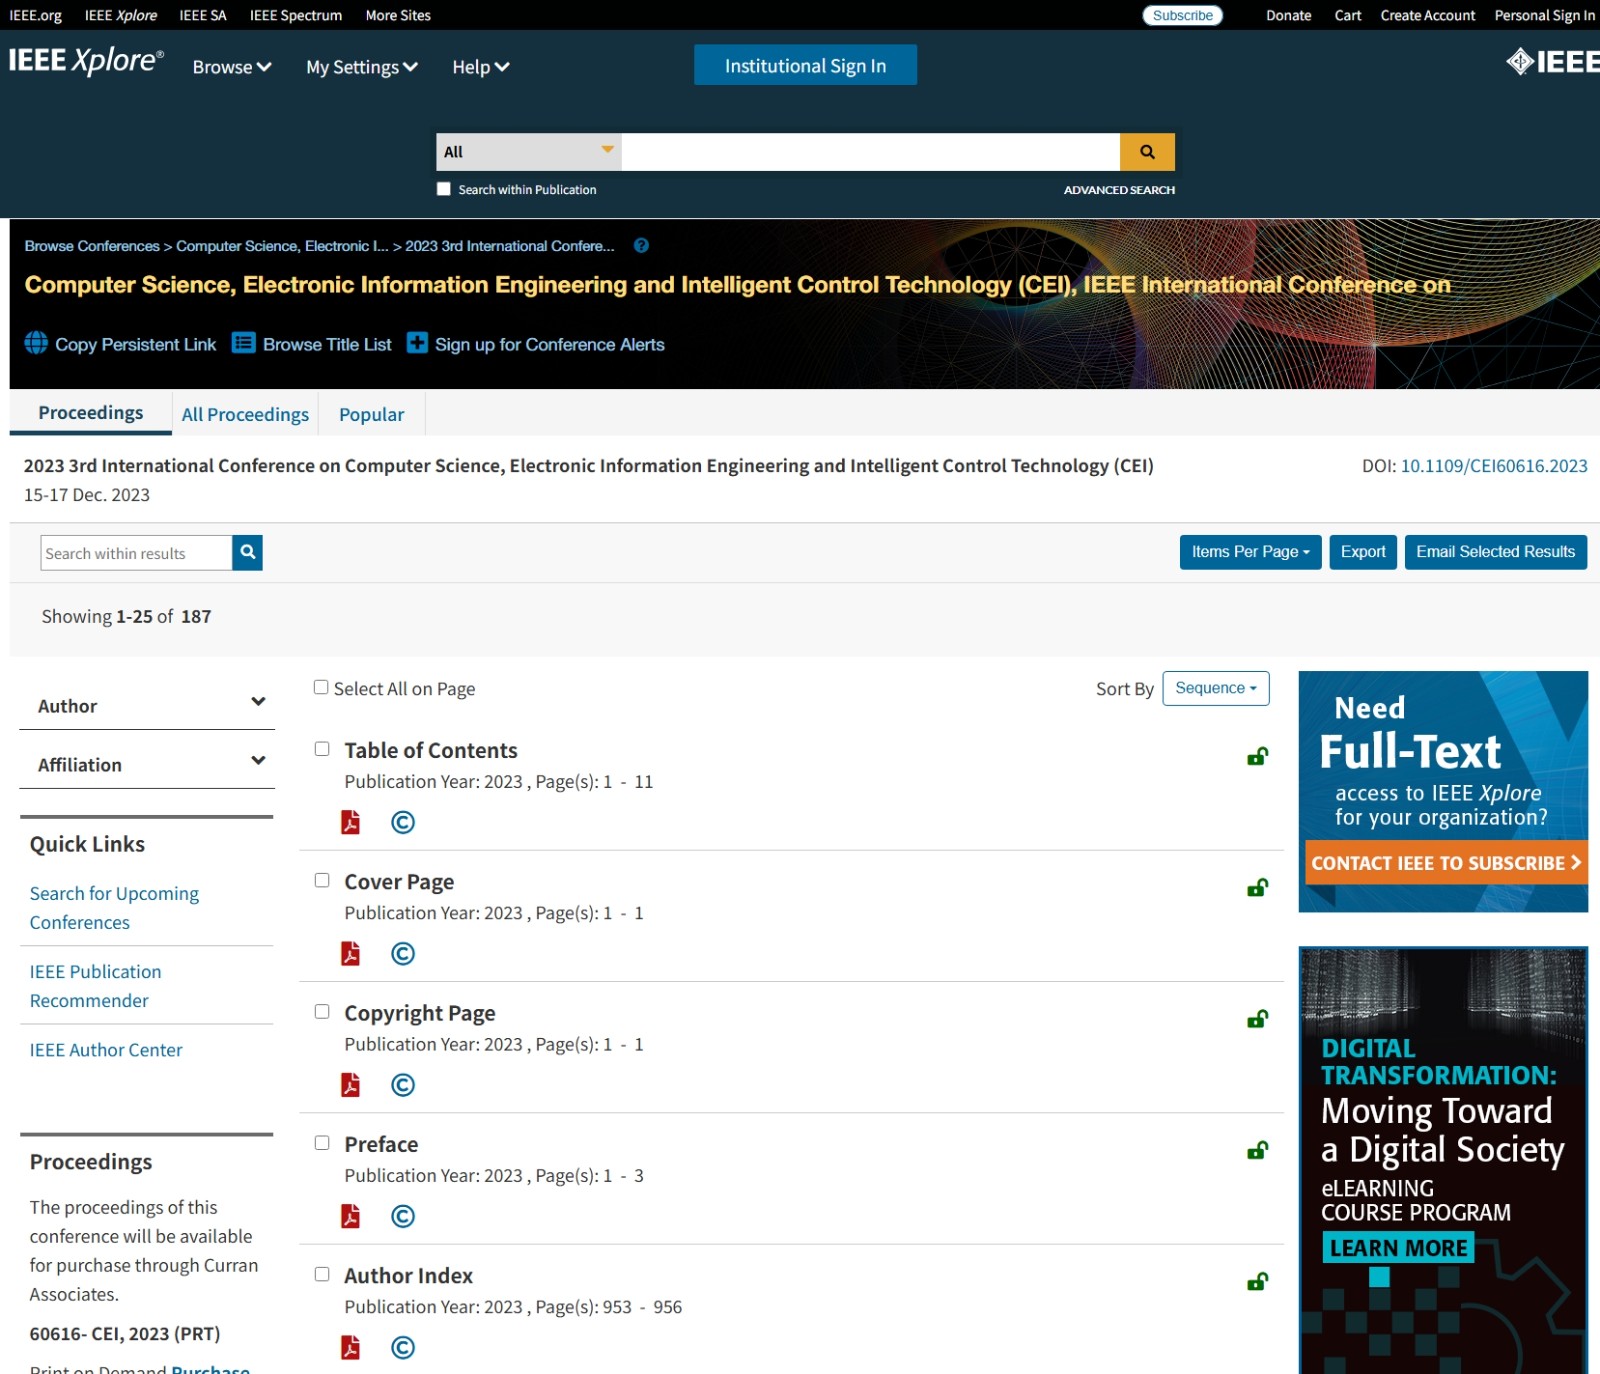Click the help question mark beside breadcrumb
Screen dimensions: 1600x1374
click(x=641, y=246)
